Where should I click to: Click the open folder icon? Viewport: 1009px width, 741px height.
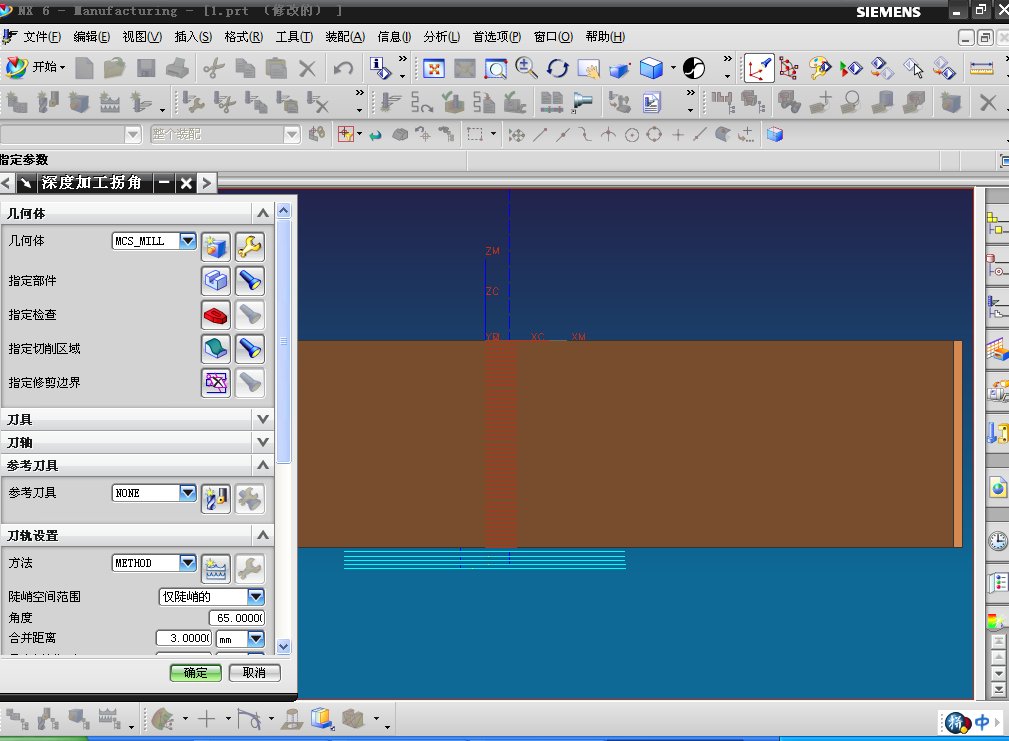(x=115, y=68)
